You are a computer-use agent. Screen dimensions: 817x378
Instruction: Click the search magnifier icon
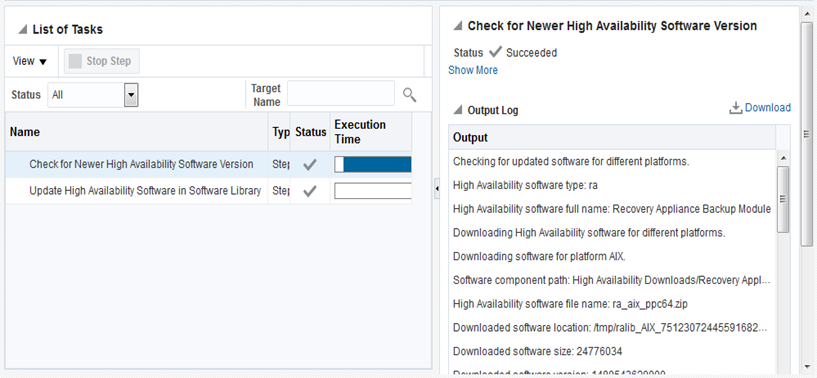click(x=410, y=94)
